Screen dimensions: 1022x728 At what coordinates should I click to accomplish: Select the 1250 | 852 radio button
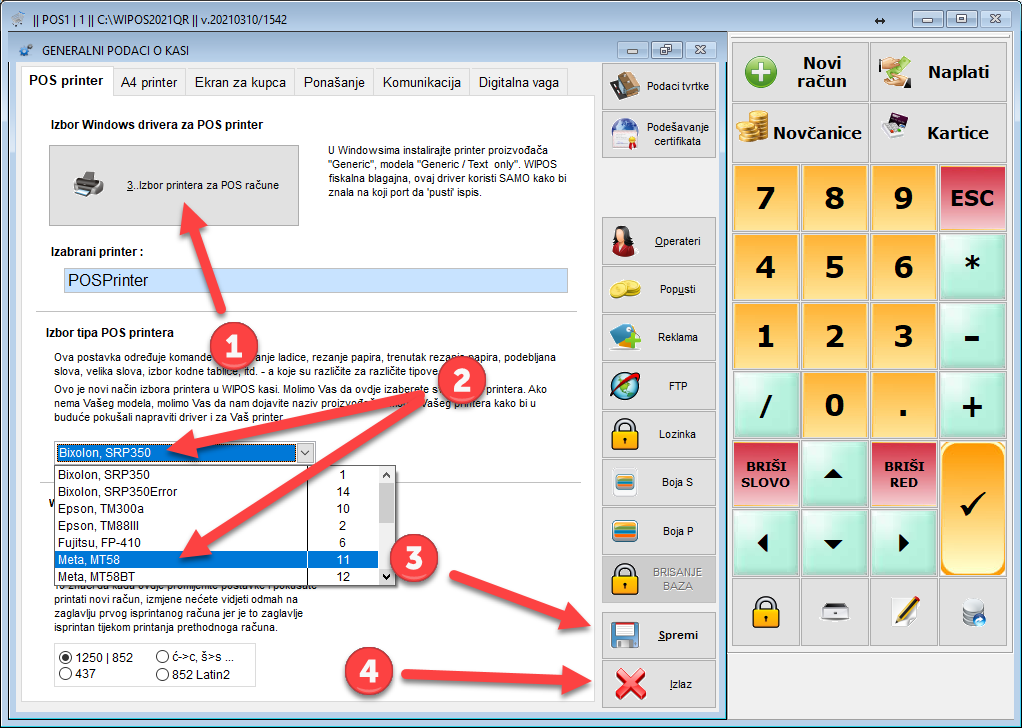[66, 658]
